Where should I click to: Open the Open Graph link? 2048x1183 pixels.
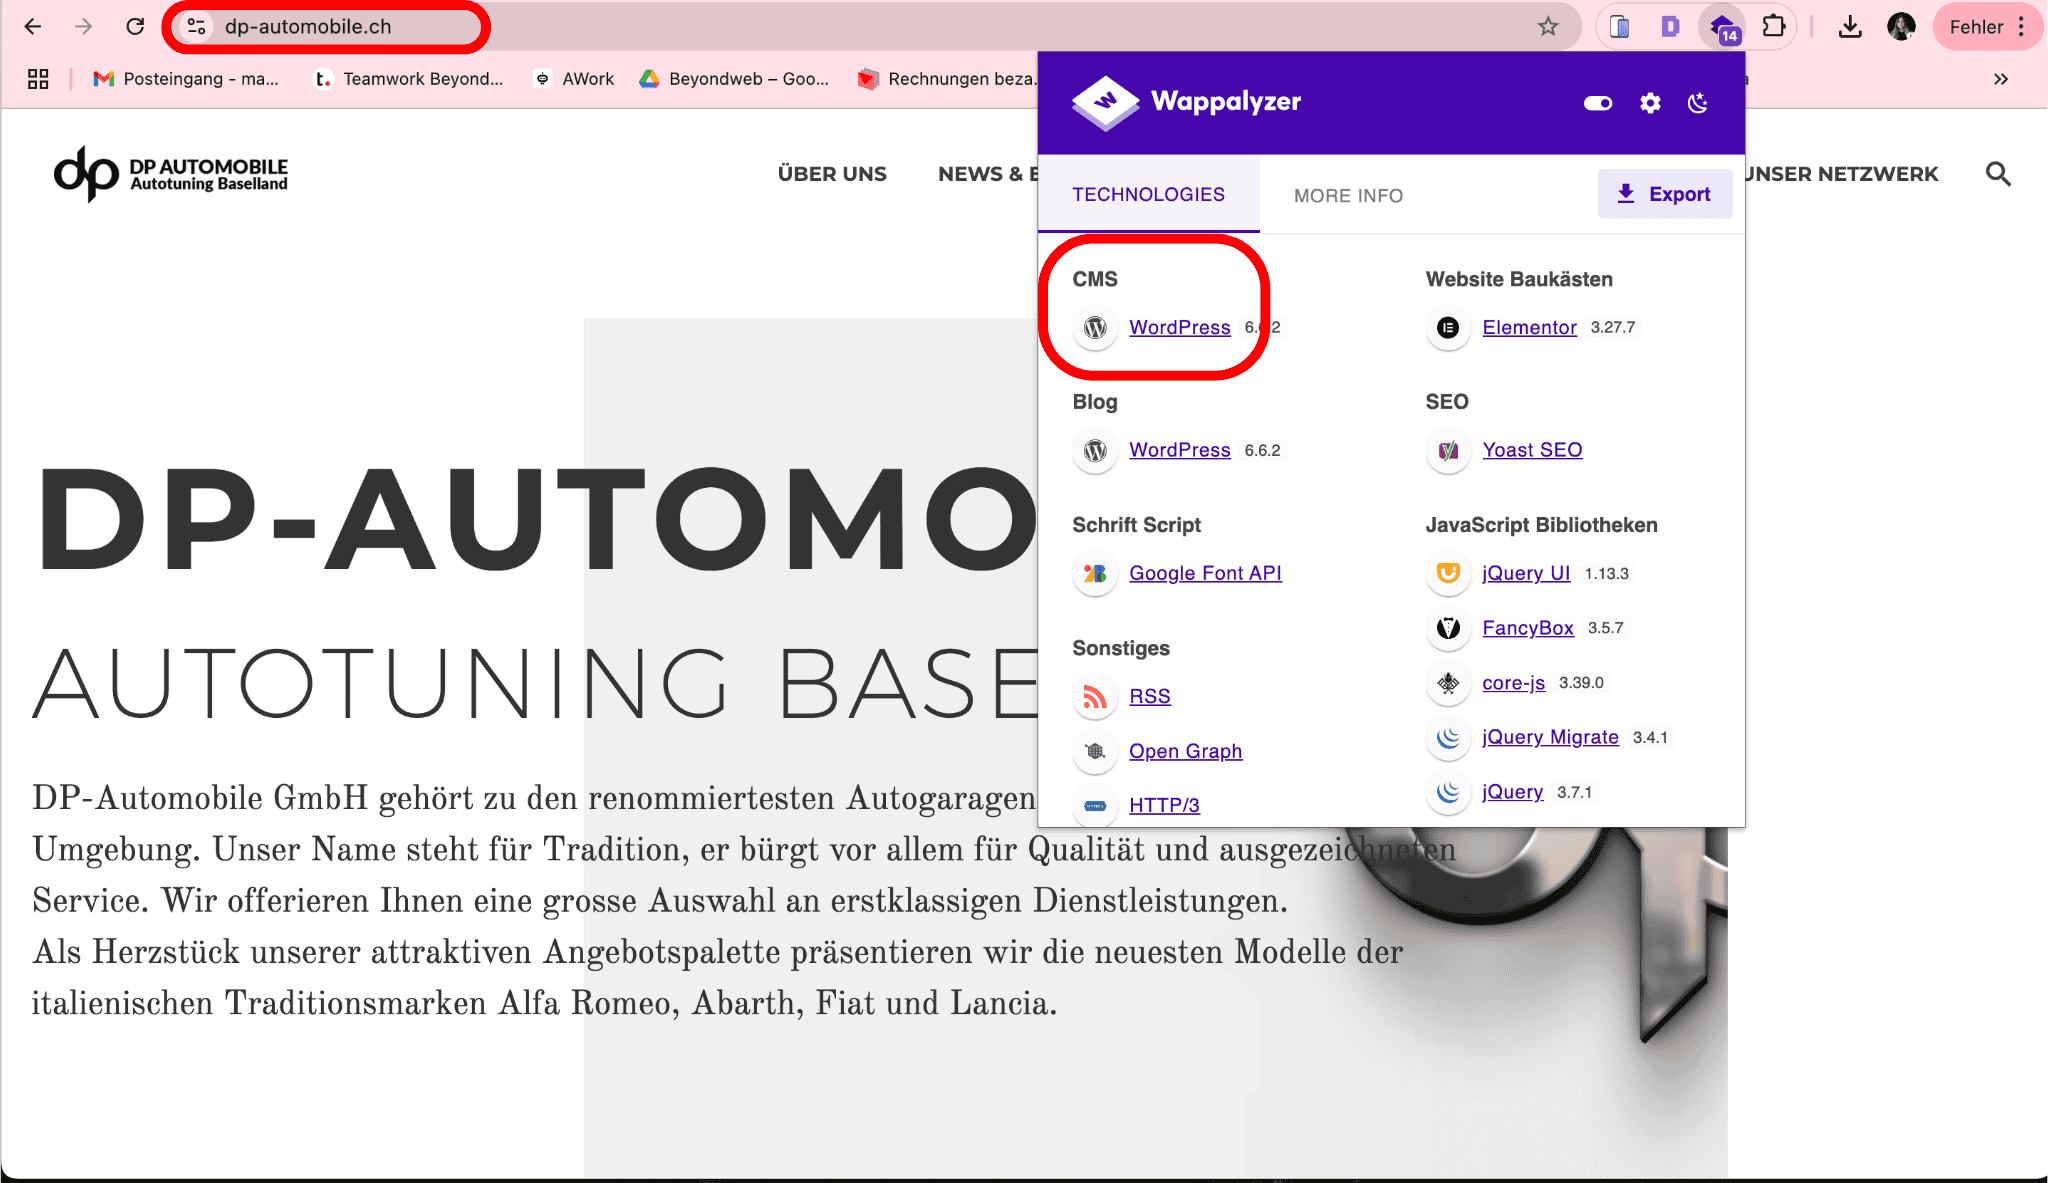[1185, 751]
